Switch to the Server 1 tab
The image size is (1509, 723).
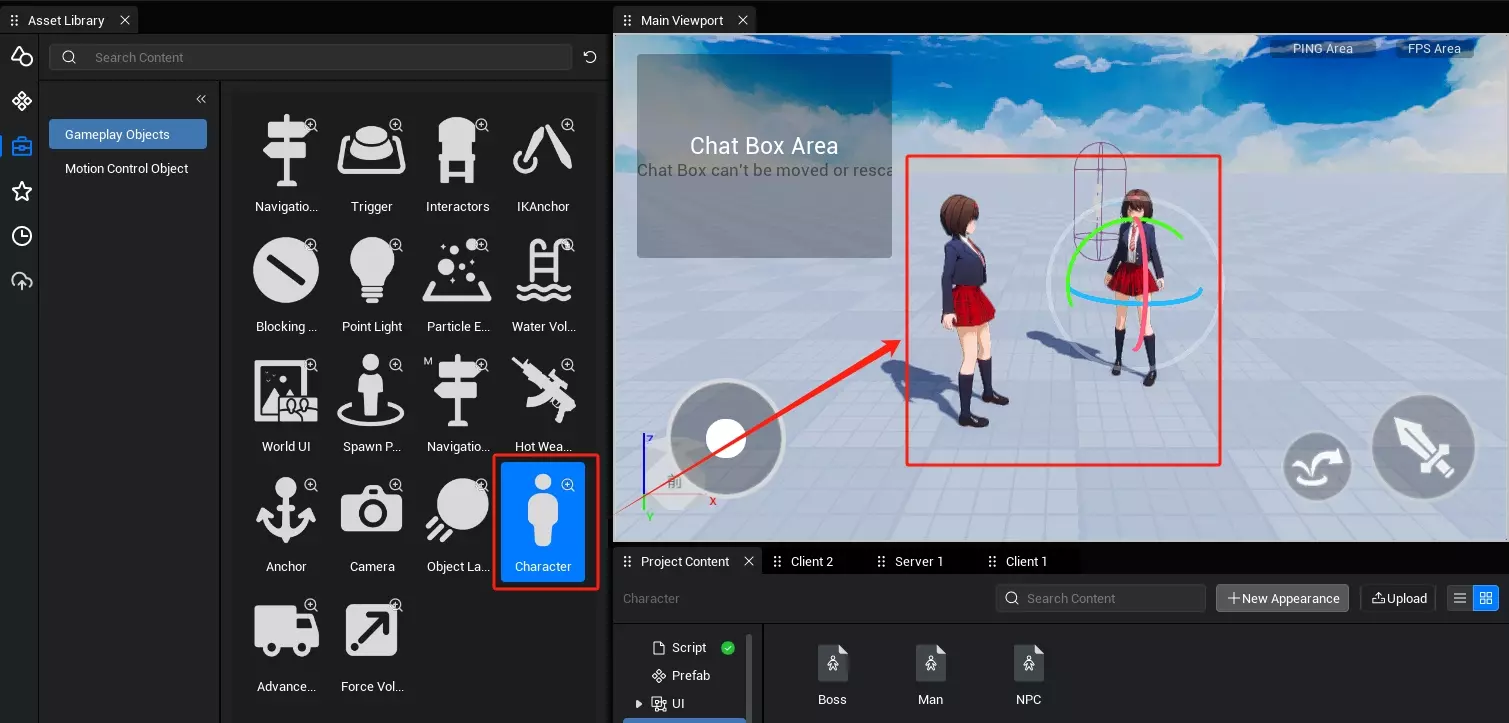[x=919, y=561]
